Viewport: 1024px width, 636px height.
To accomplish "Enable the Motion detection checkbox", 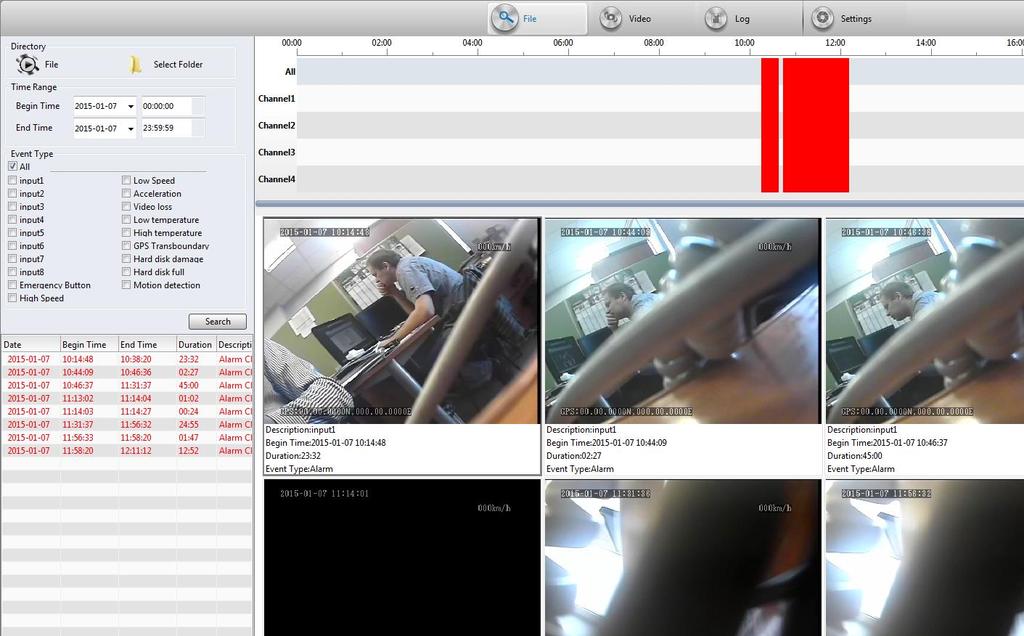I will coord(126,285).
